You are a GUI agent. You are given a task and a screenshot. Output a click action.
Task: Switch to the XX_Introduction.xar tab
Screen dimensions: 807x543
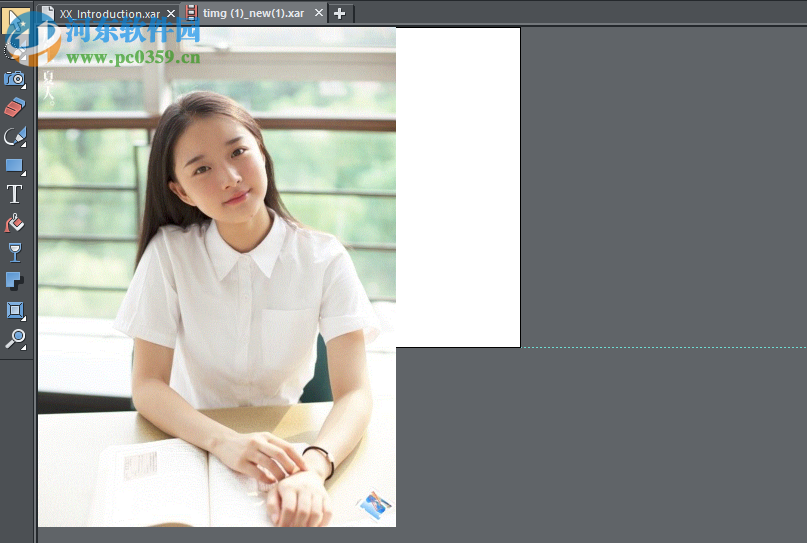(109, 14)
